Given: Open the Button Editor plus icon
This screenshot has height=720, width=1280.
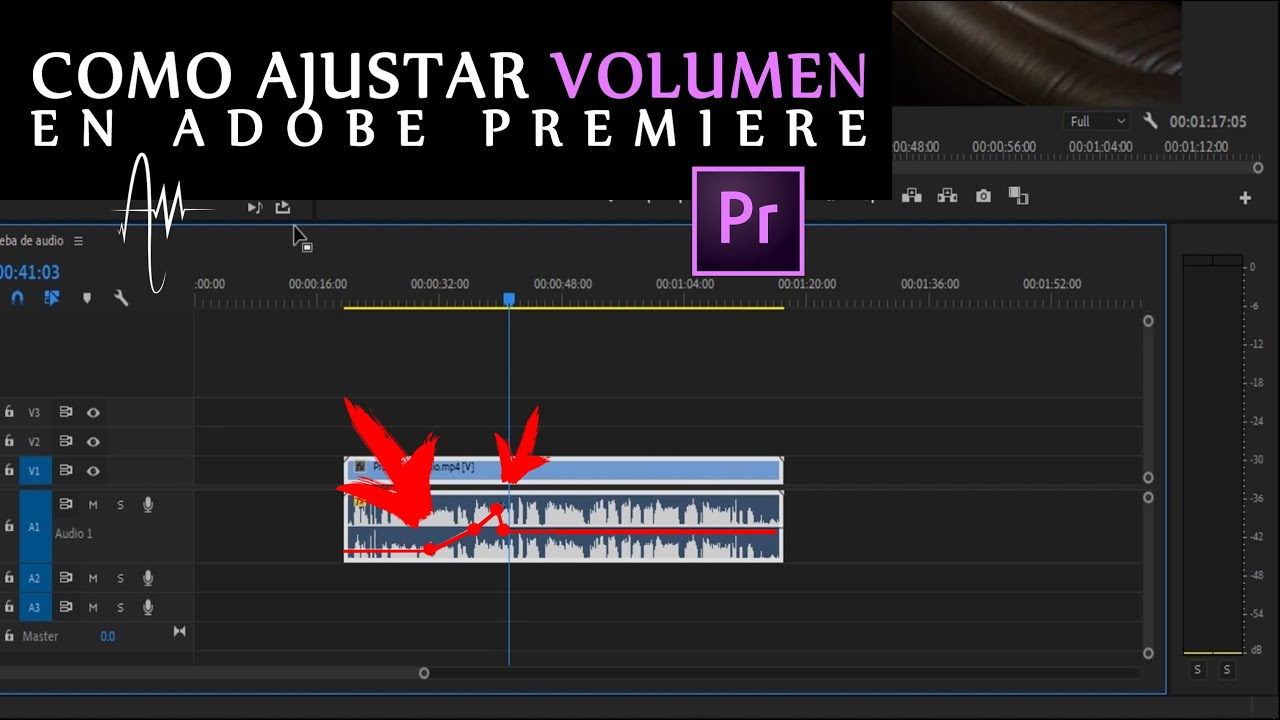Looking at the screenshot, I should pyautogui.click(x=1245, y=198).
